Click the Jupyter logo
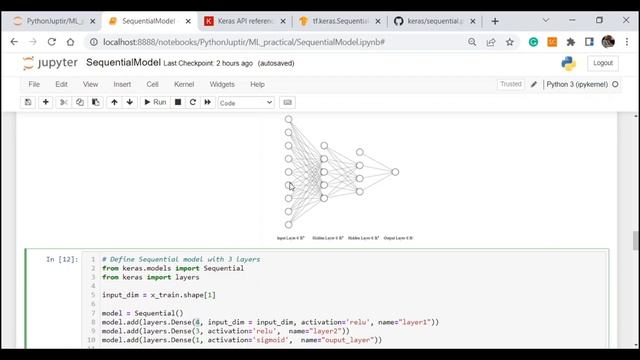This screenshot has height=360, width=640. pyautogui.click(x=49, y=63)
